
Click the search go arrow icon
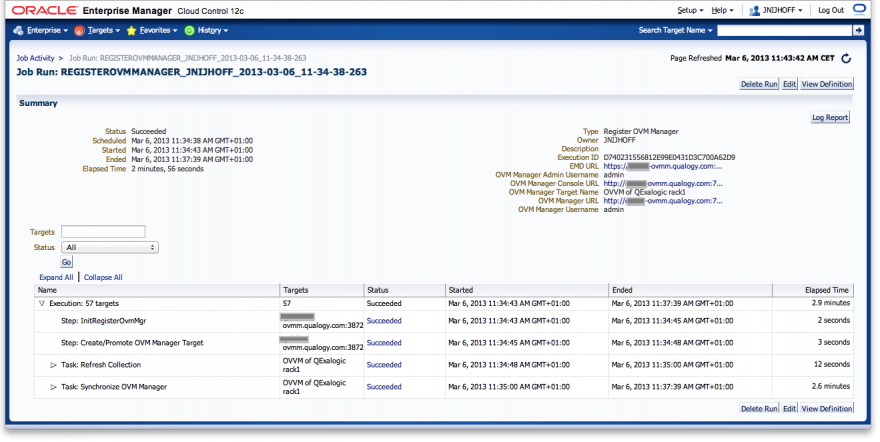point(858,30)
